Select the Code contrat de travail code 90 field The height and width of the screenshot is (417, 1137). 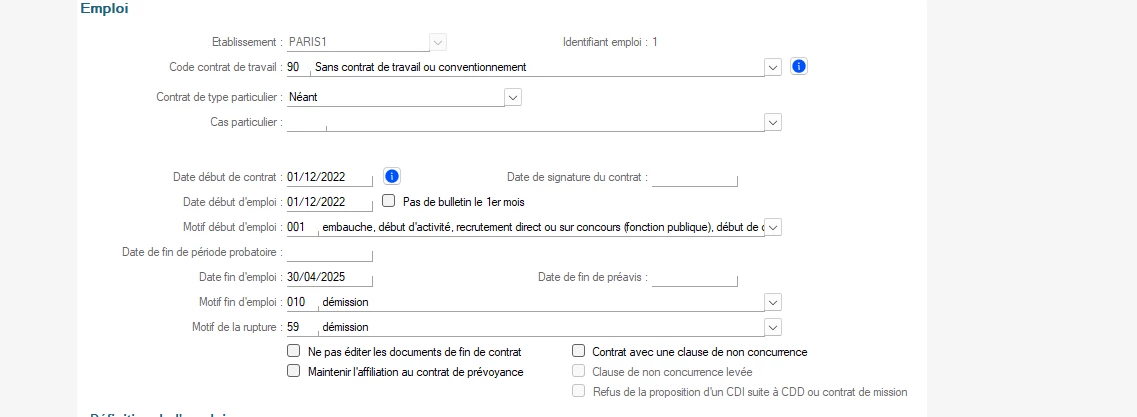(299, 67)
